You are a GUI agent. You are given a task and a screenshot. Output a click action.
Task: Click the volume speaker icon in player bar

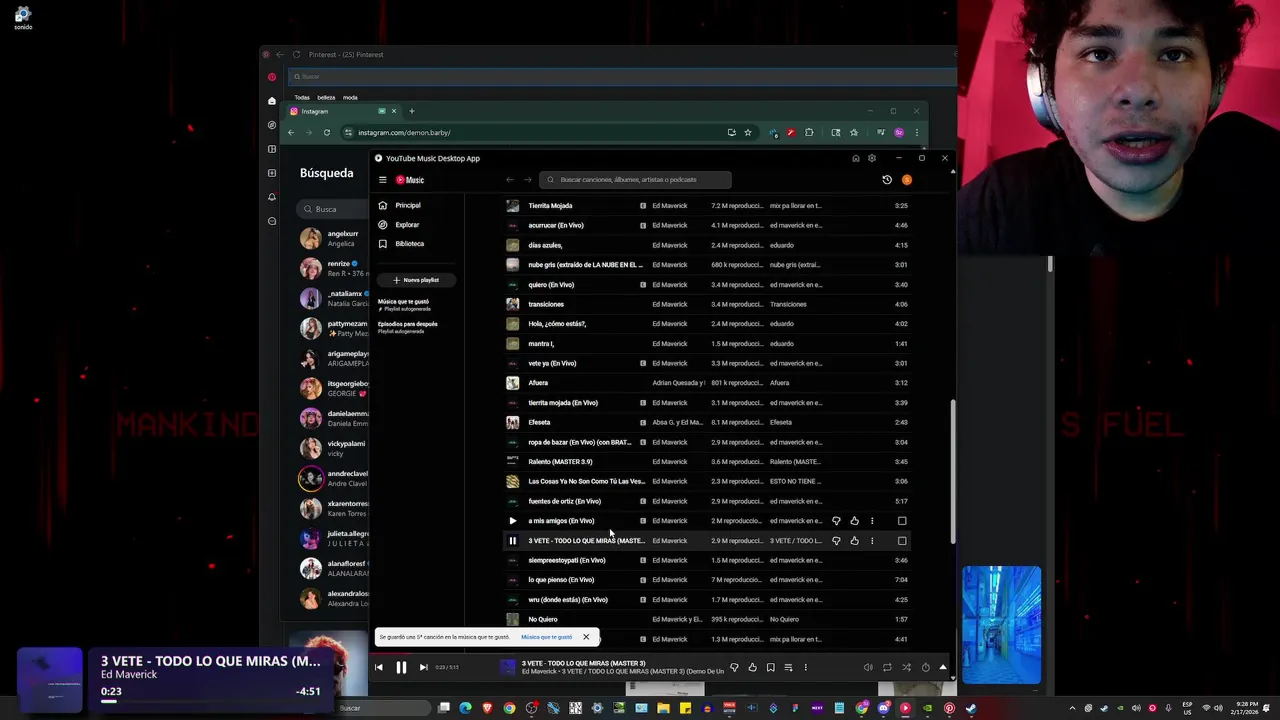tap(868, 667)
